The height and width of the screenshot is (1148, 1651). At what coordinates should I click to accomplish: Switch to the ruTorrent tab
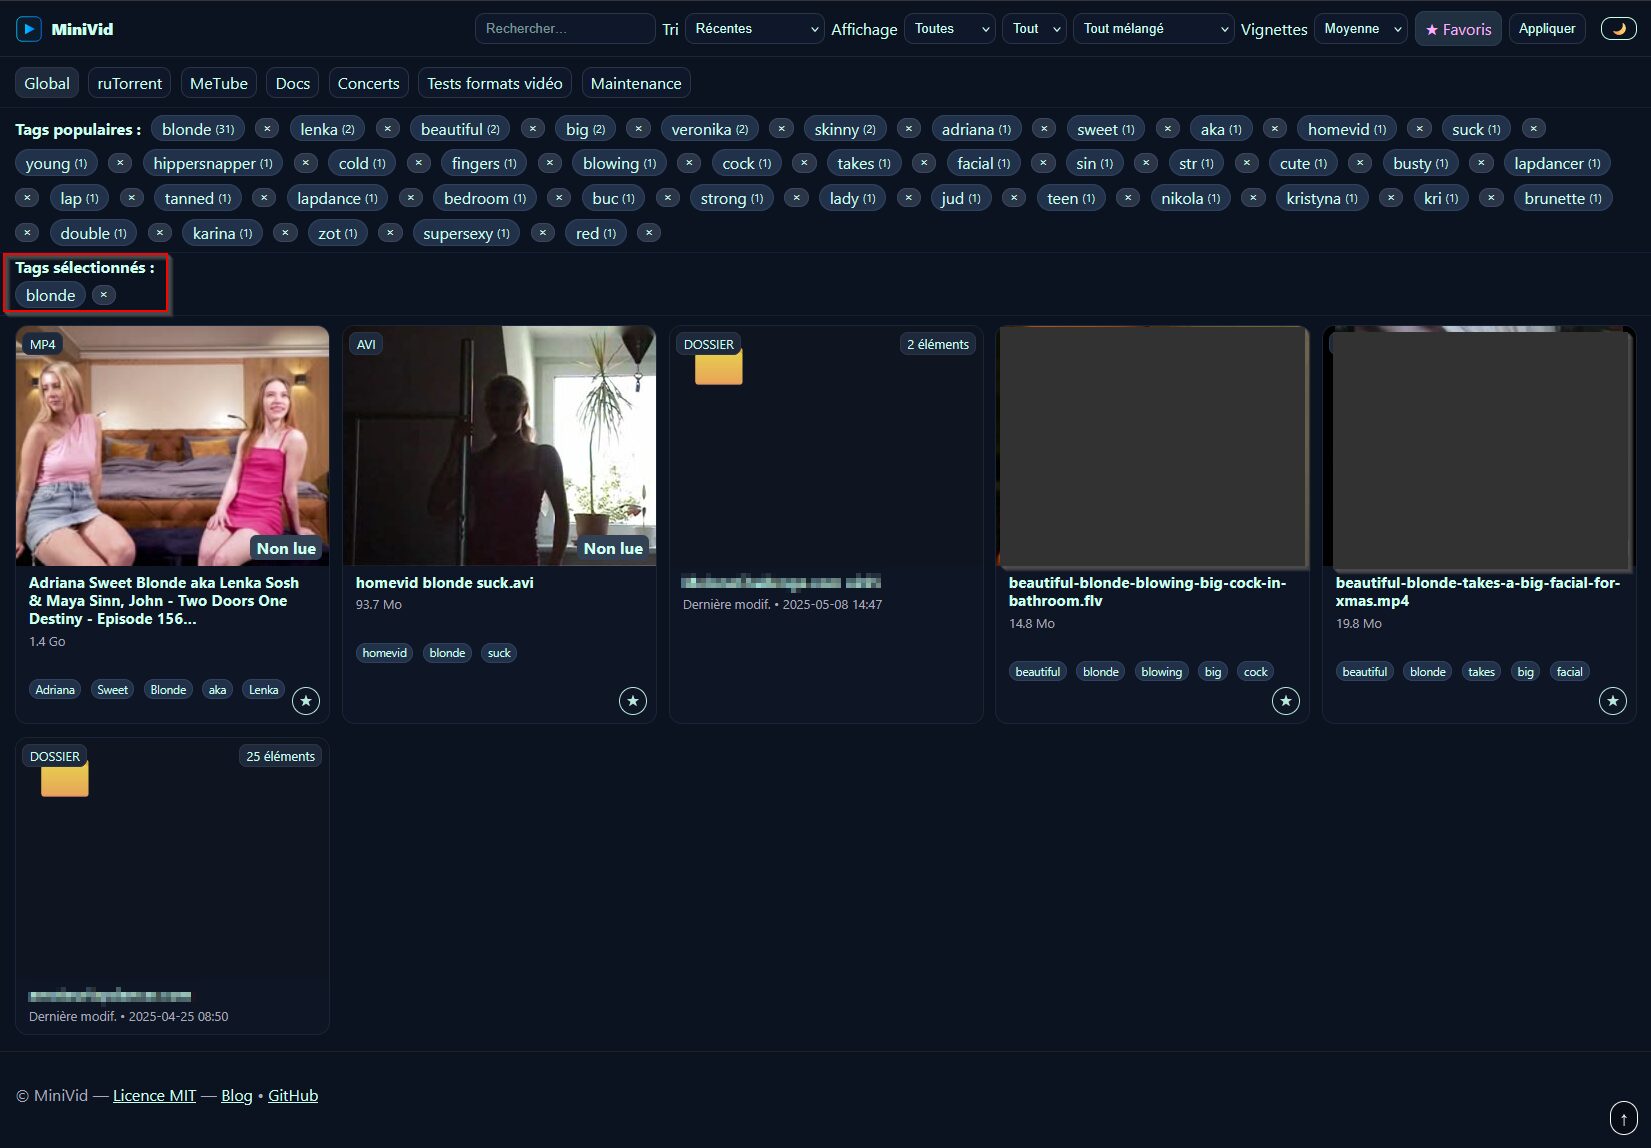(129, 83)
